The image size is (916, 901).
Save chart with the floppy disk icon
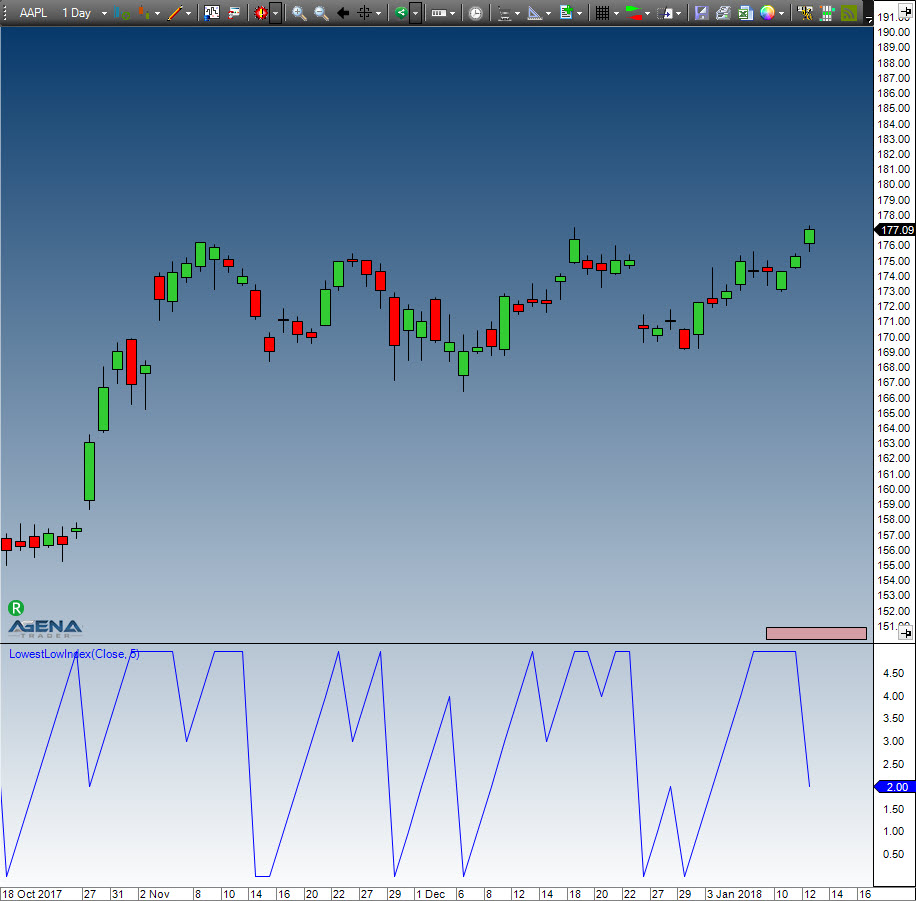click(x=701, y=13)
